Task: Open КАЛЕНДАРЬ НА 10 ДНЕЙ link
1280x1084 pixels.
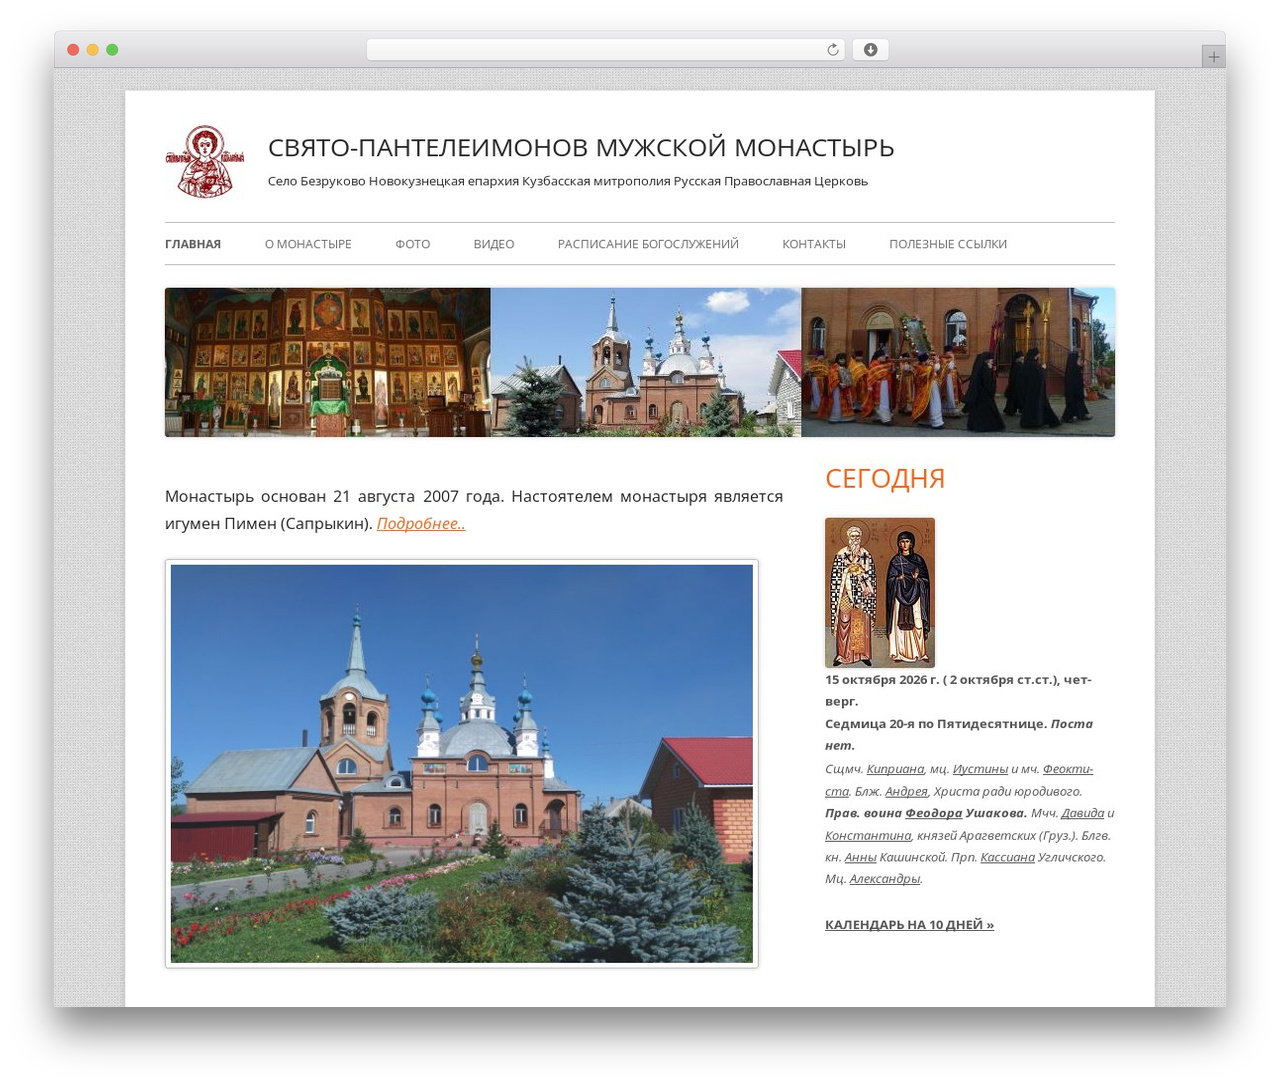Action: click(909, 924)
